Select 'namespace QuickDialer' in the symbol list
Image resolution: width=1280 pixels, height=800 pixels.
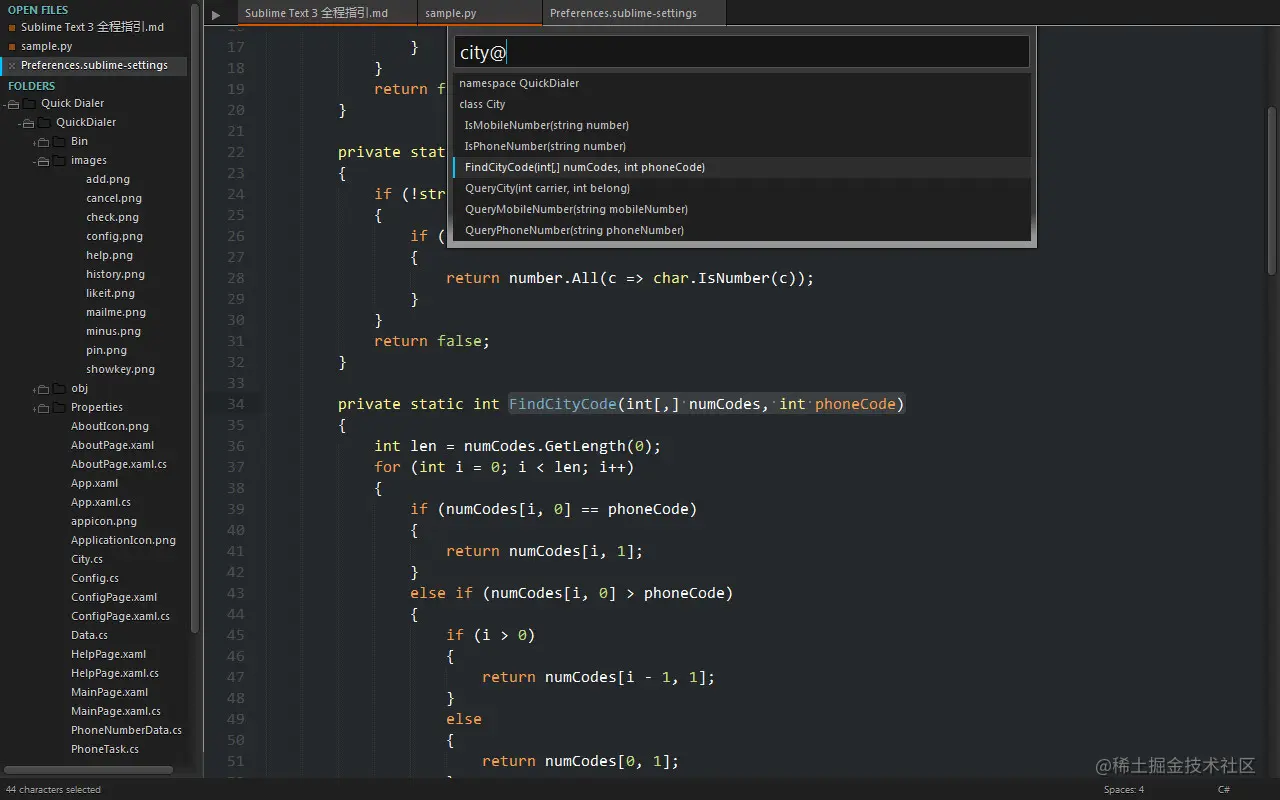[742, 83]
